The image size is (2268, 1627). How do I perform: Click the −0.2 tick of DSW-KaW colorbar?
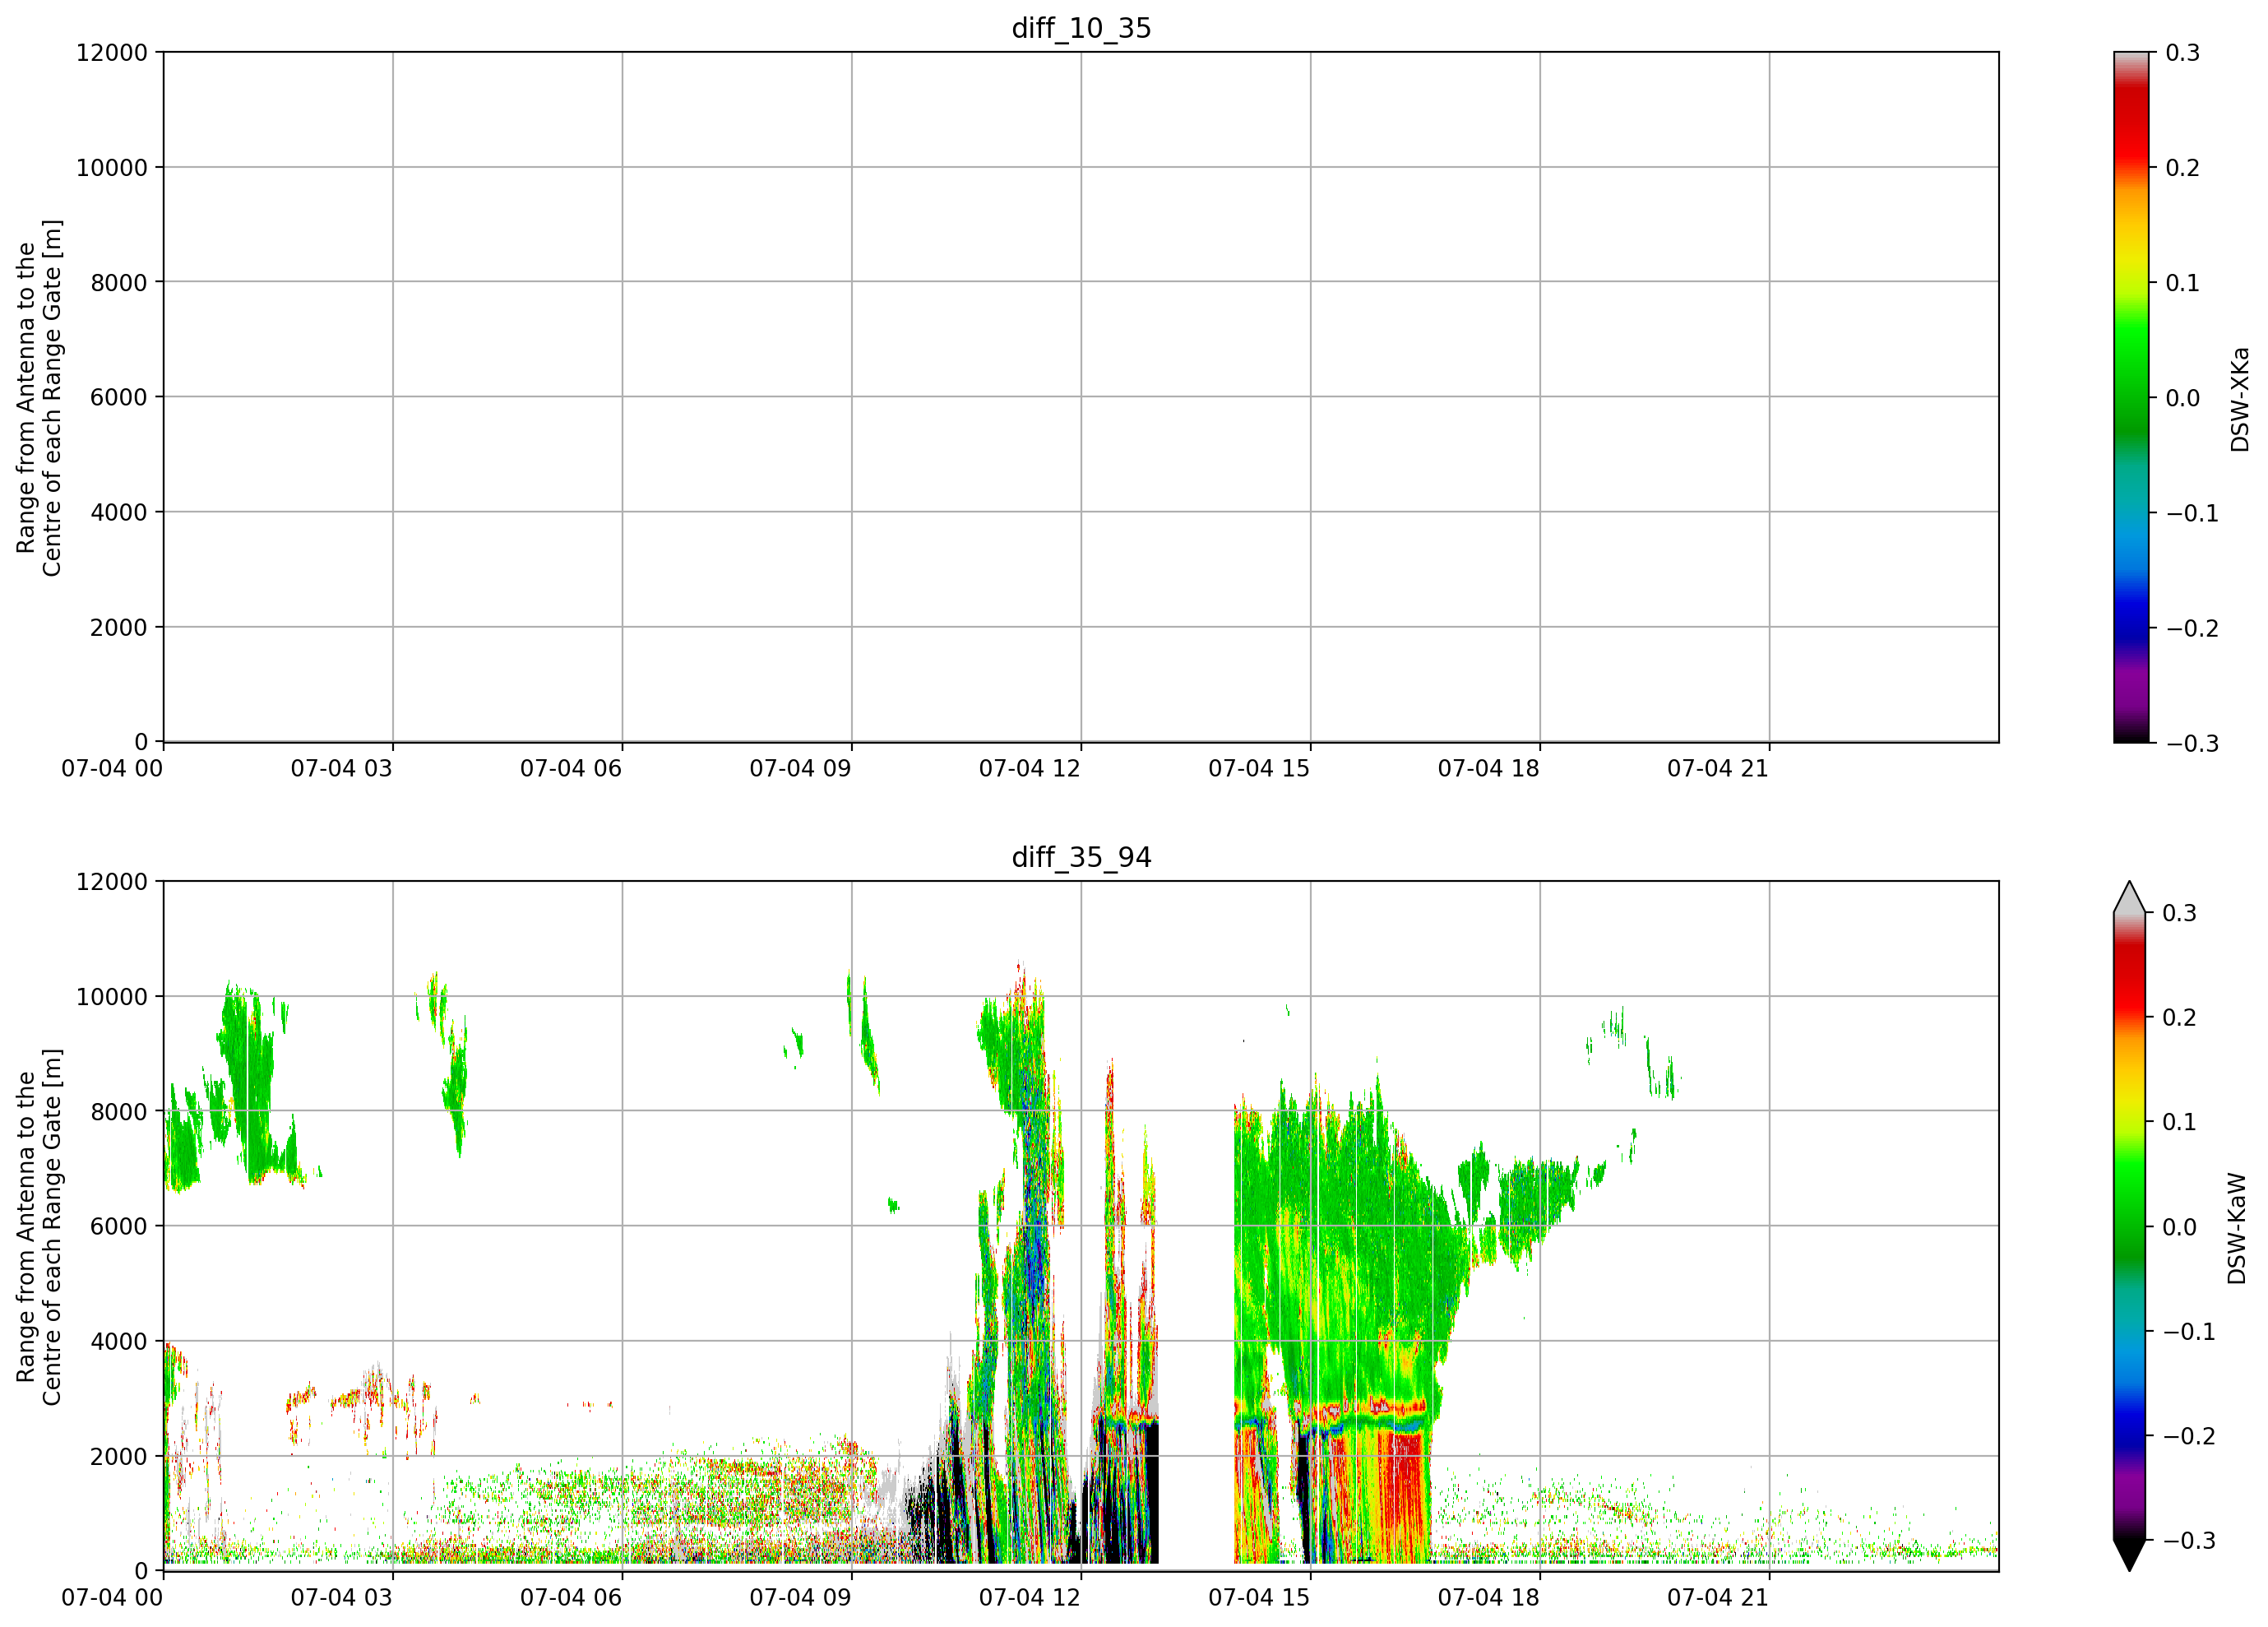(2190, 1435)
